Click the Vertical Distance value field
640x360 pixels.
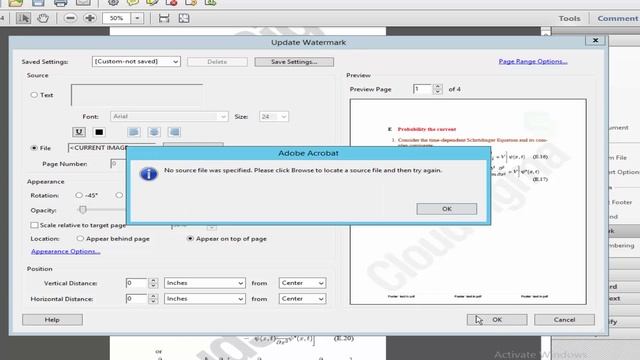click(x=137, y=283)
